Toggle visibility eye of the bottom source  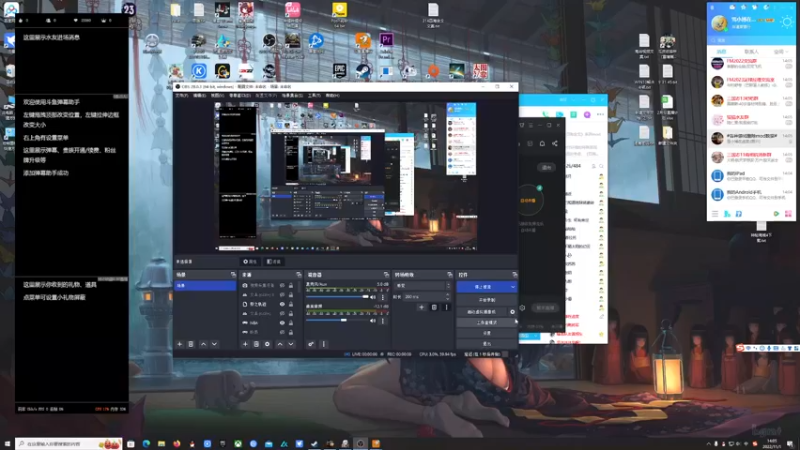(x=282, y=332)
